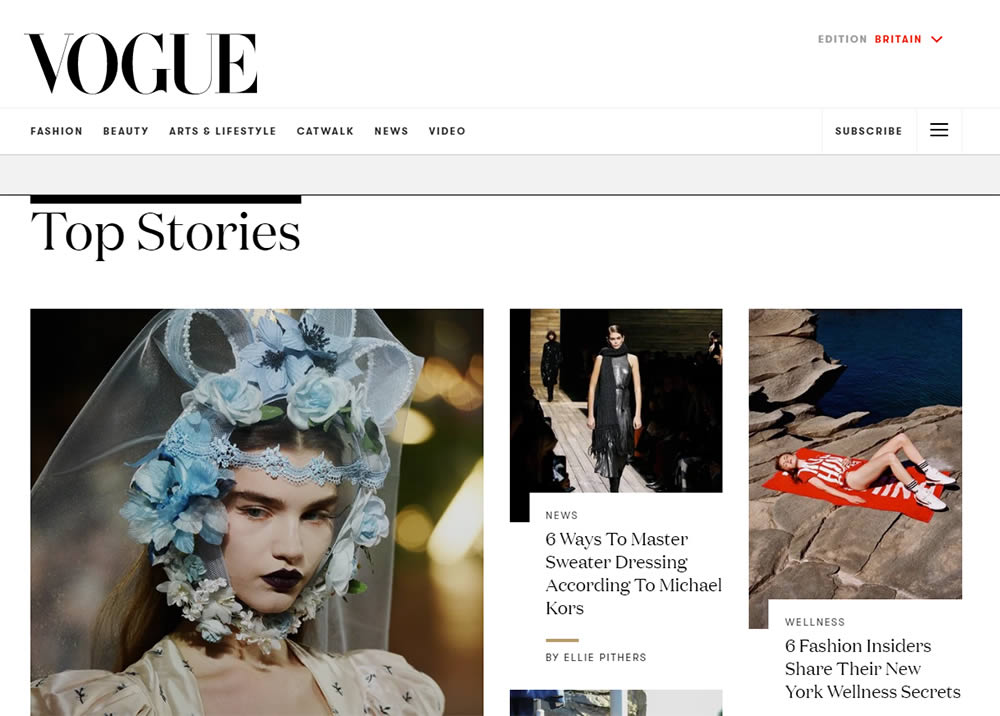Screen dimensions: 1000x716
Task: Click the Subscribe button
Action: (869, 131)
